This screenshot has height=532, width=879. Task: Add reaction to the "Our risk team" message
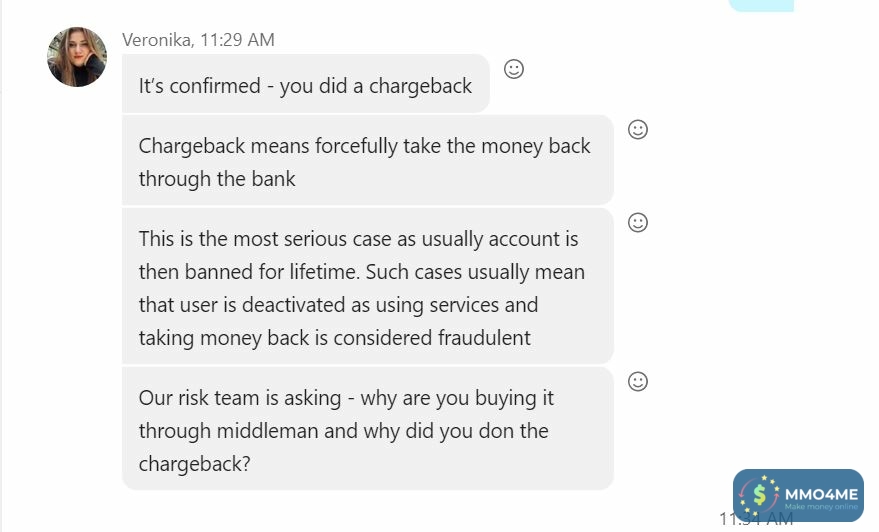click(637, 381)
